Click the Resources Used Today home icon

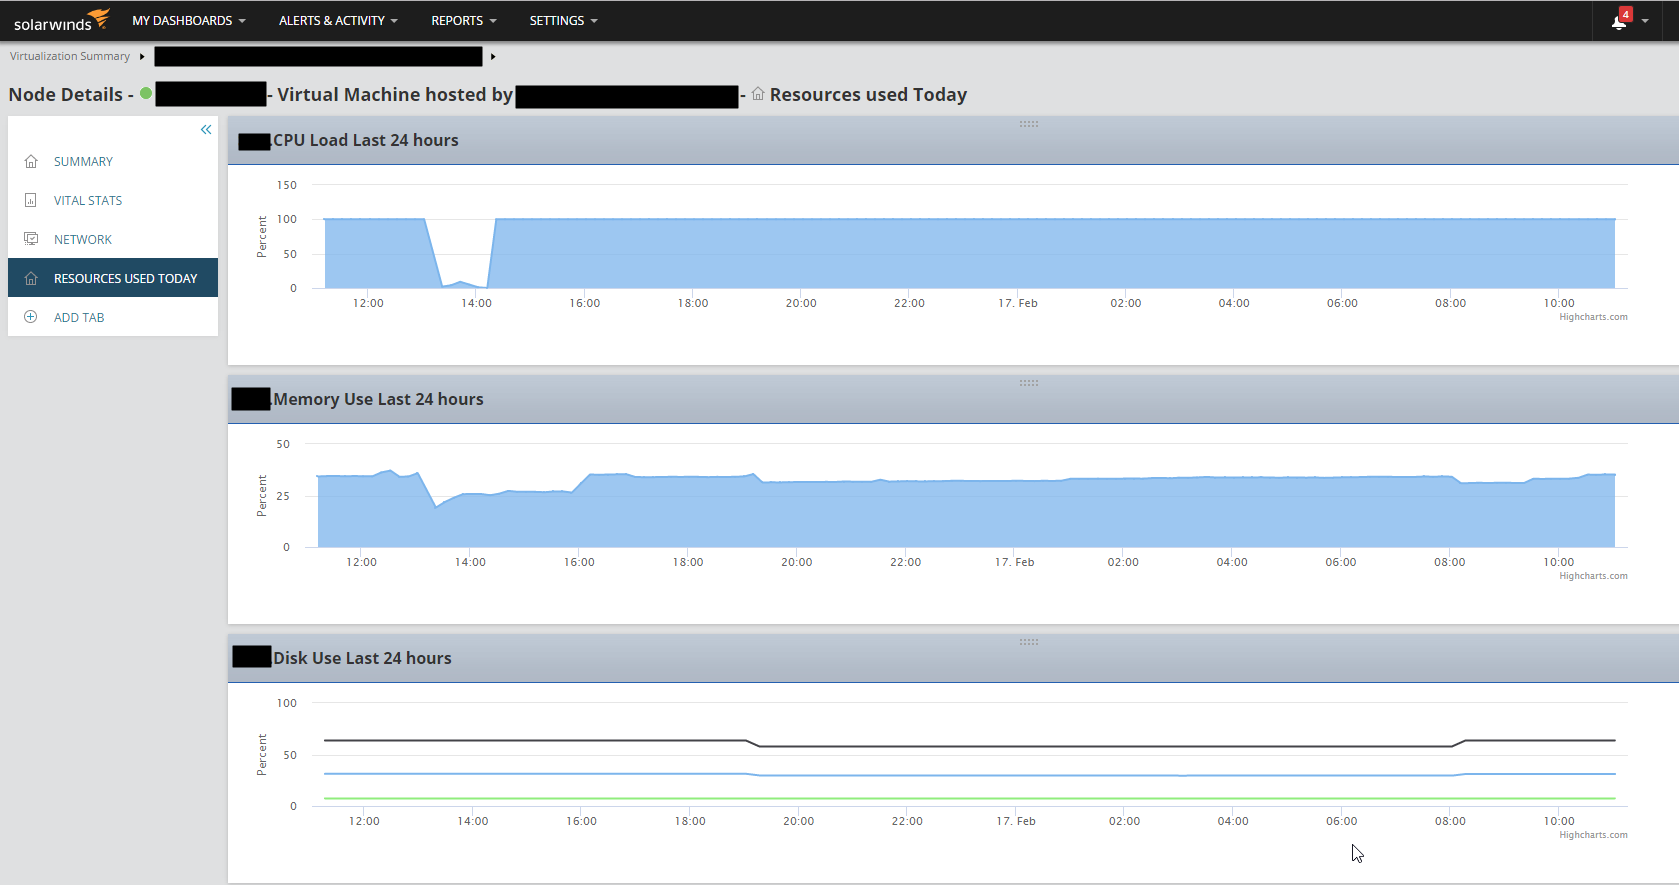31,278
